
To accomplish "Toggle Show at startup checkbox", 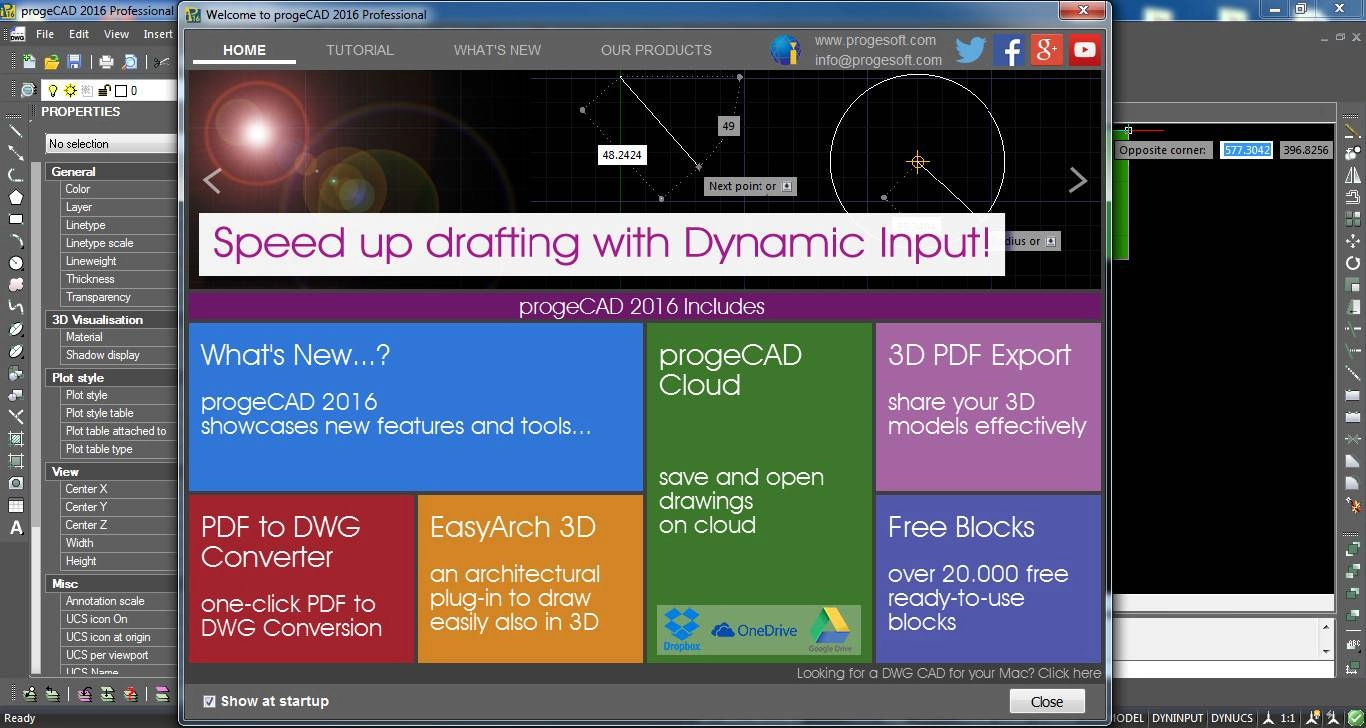I will coord(209,701).
